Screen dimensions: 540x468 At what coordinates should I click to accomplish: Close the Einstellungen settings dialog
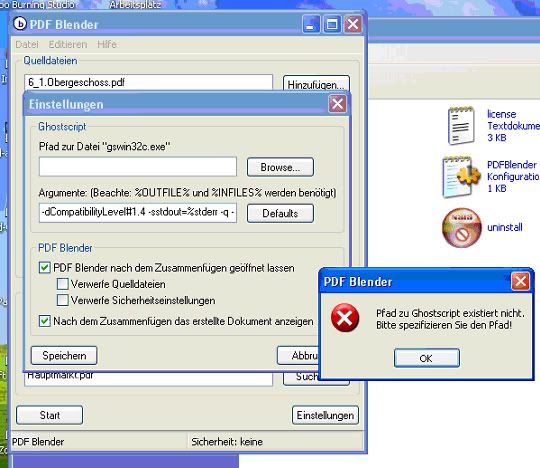coord(337,104)
